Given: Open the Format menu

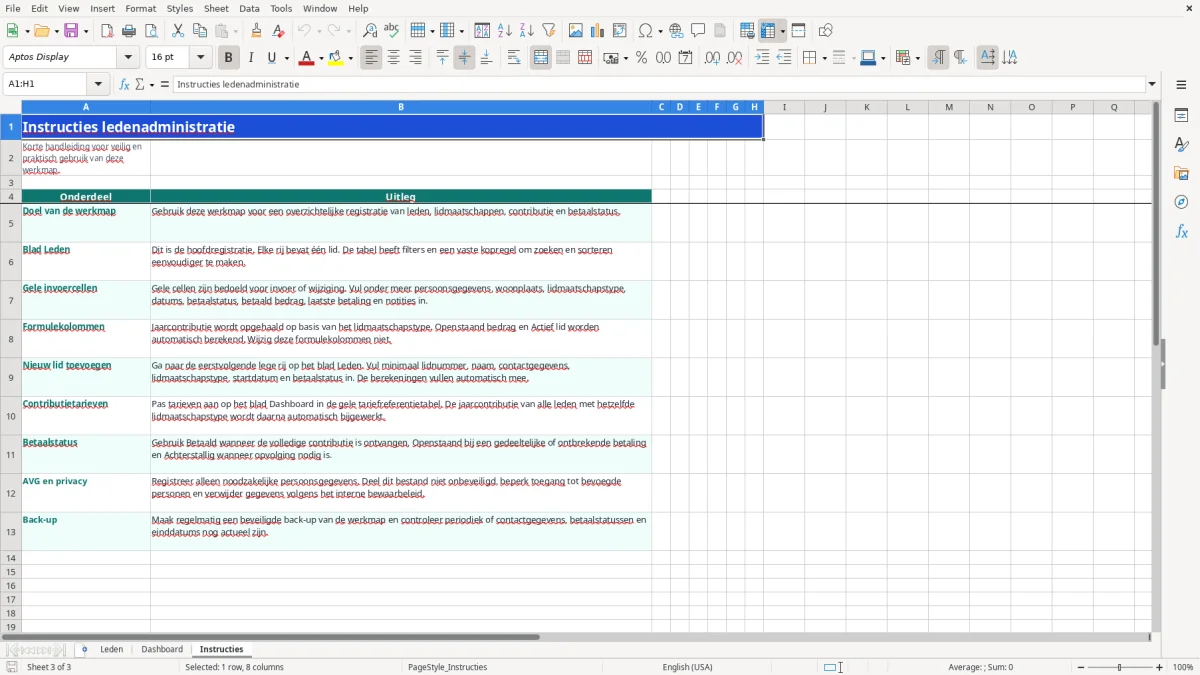Looking at the screenshot, I should tap(141, 8).
